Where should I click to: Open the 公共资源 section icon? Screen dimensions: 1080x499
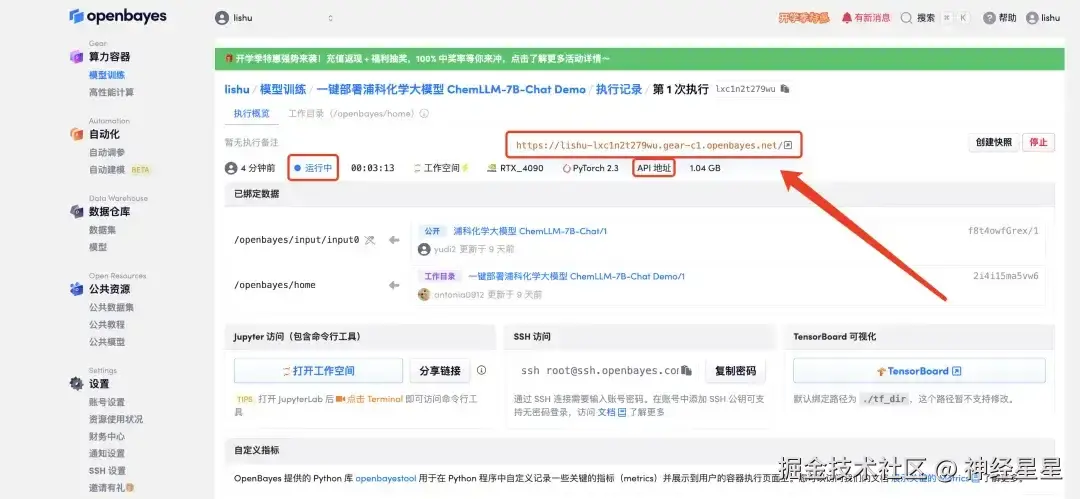(x=76, y=289)
